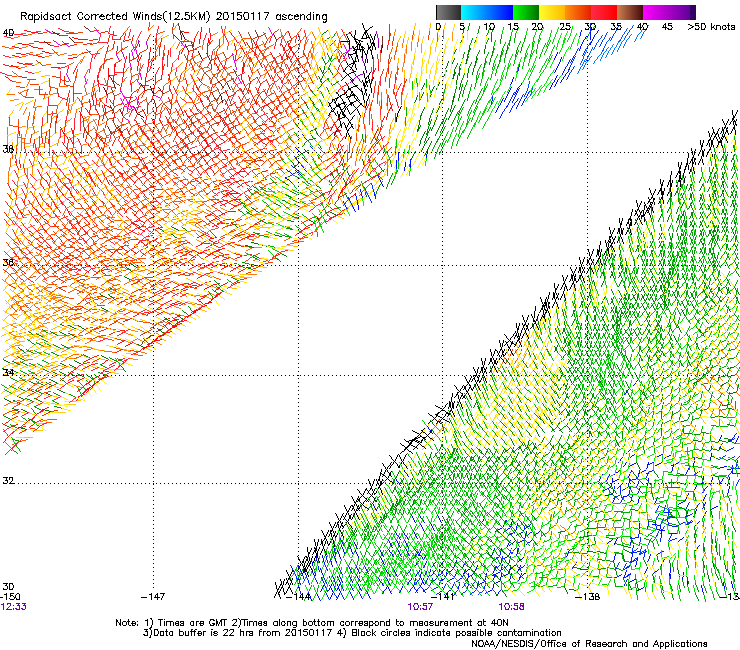Click the longitude label '-138'
The width and height of the screenshot is (740, 650).
tap(588, 597)
